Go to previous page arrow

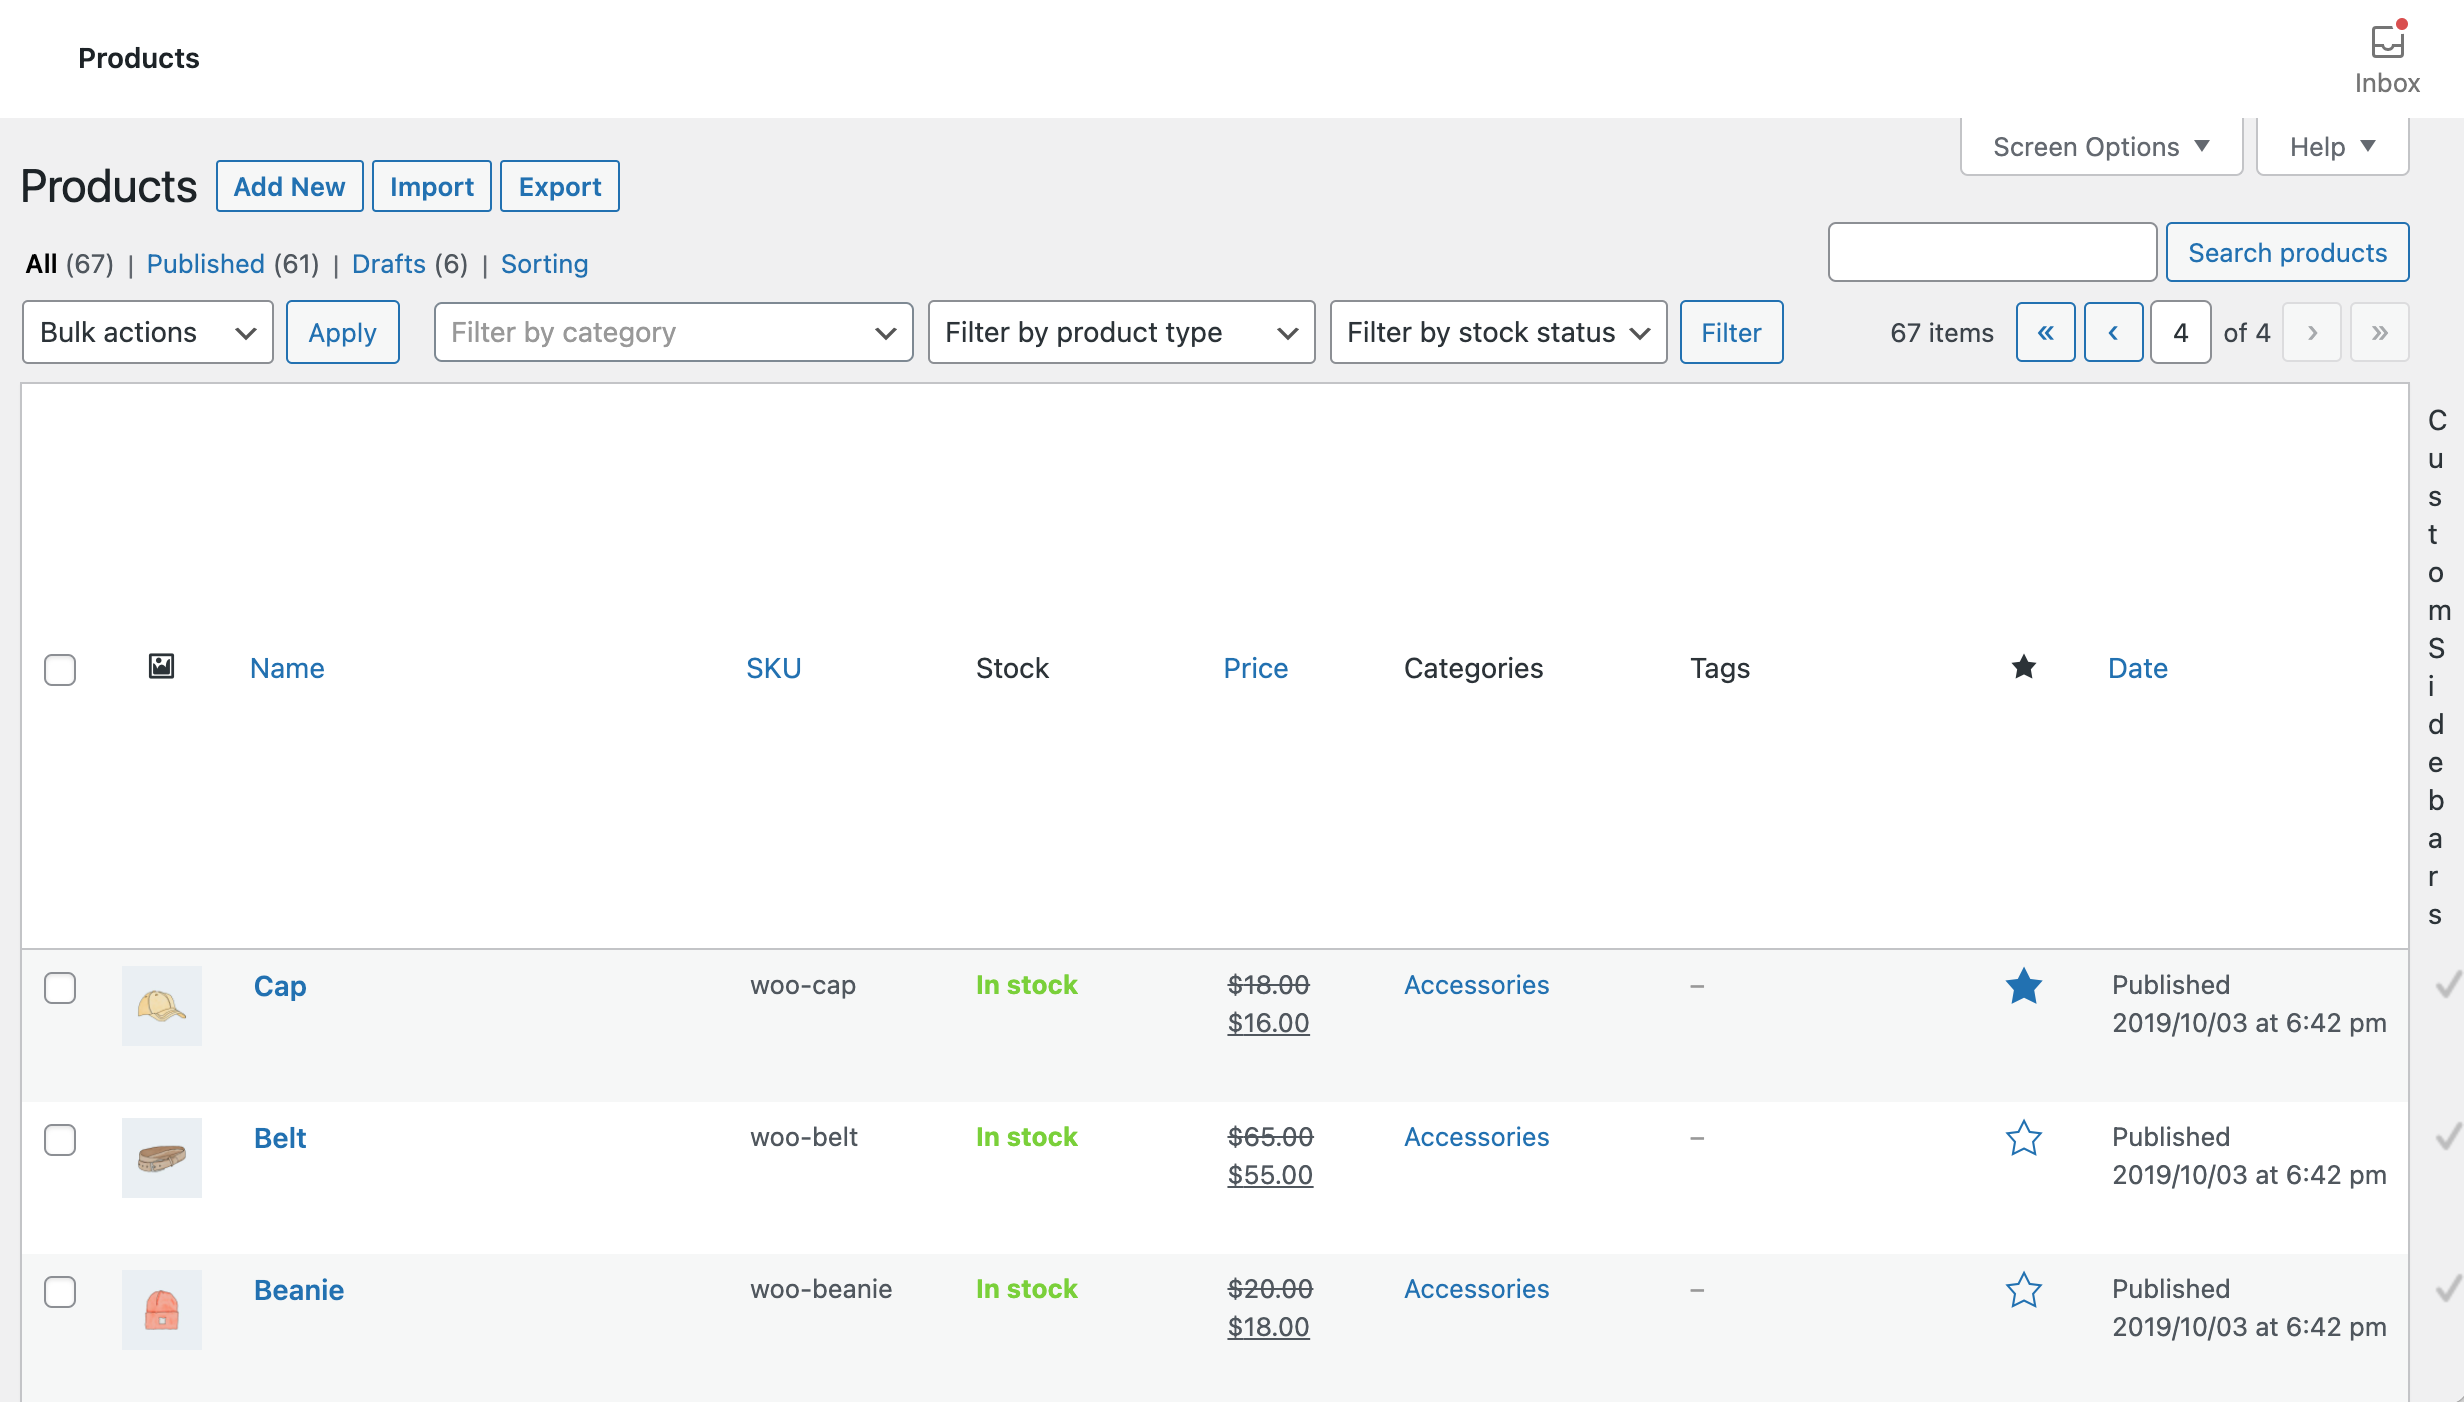(2113, 333)
